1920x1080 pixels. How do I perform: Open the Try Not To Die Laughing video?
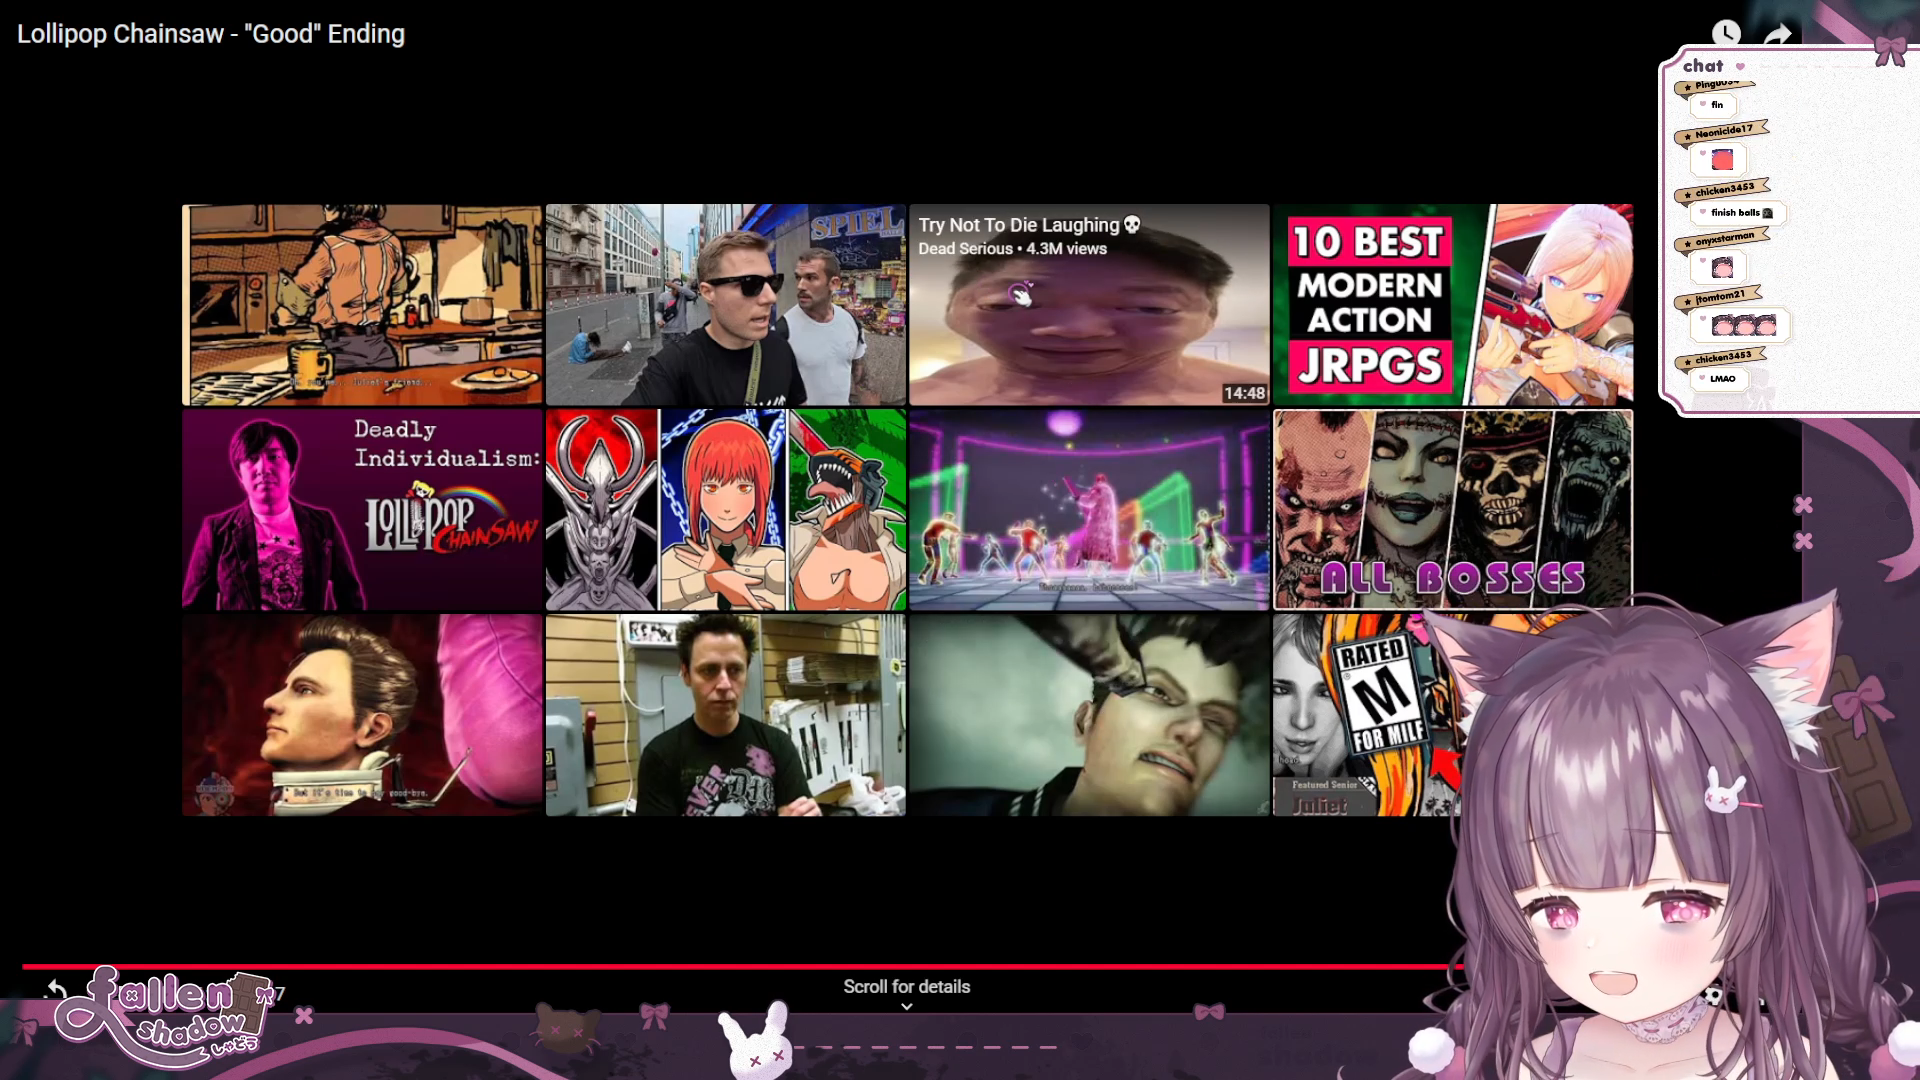click(x=1089, y=305)
